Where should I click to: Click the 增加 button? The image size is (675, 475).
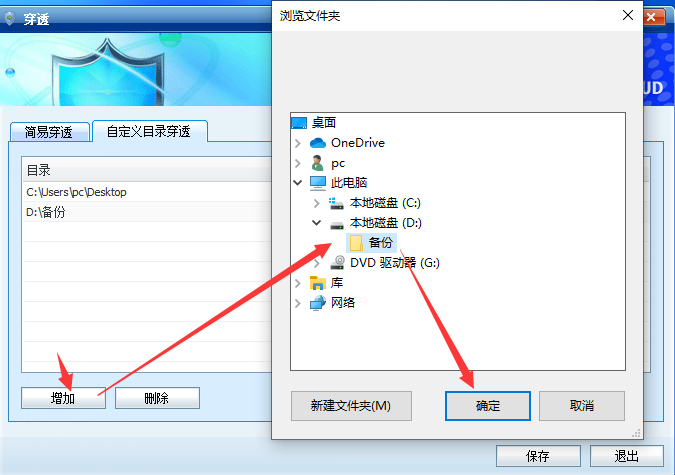pos(63,398)
